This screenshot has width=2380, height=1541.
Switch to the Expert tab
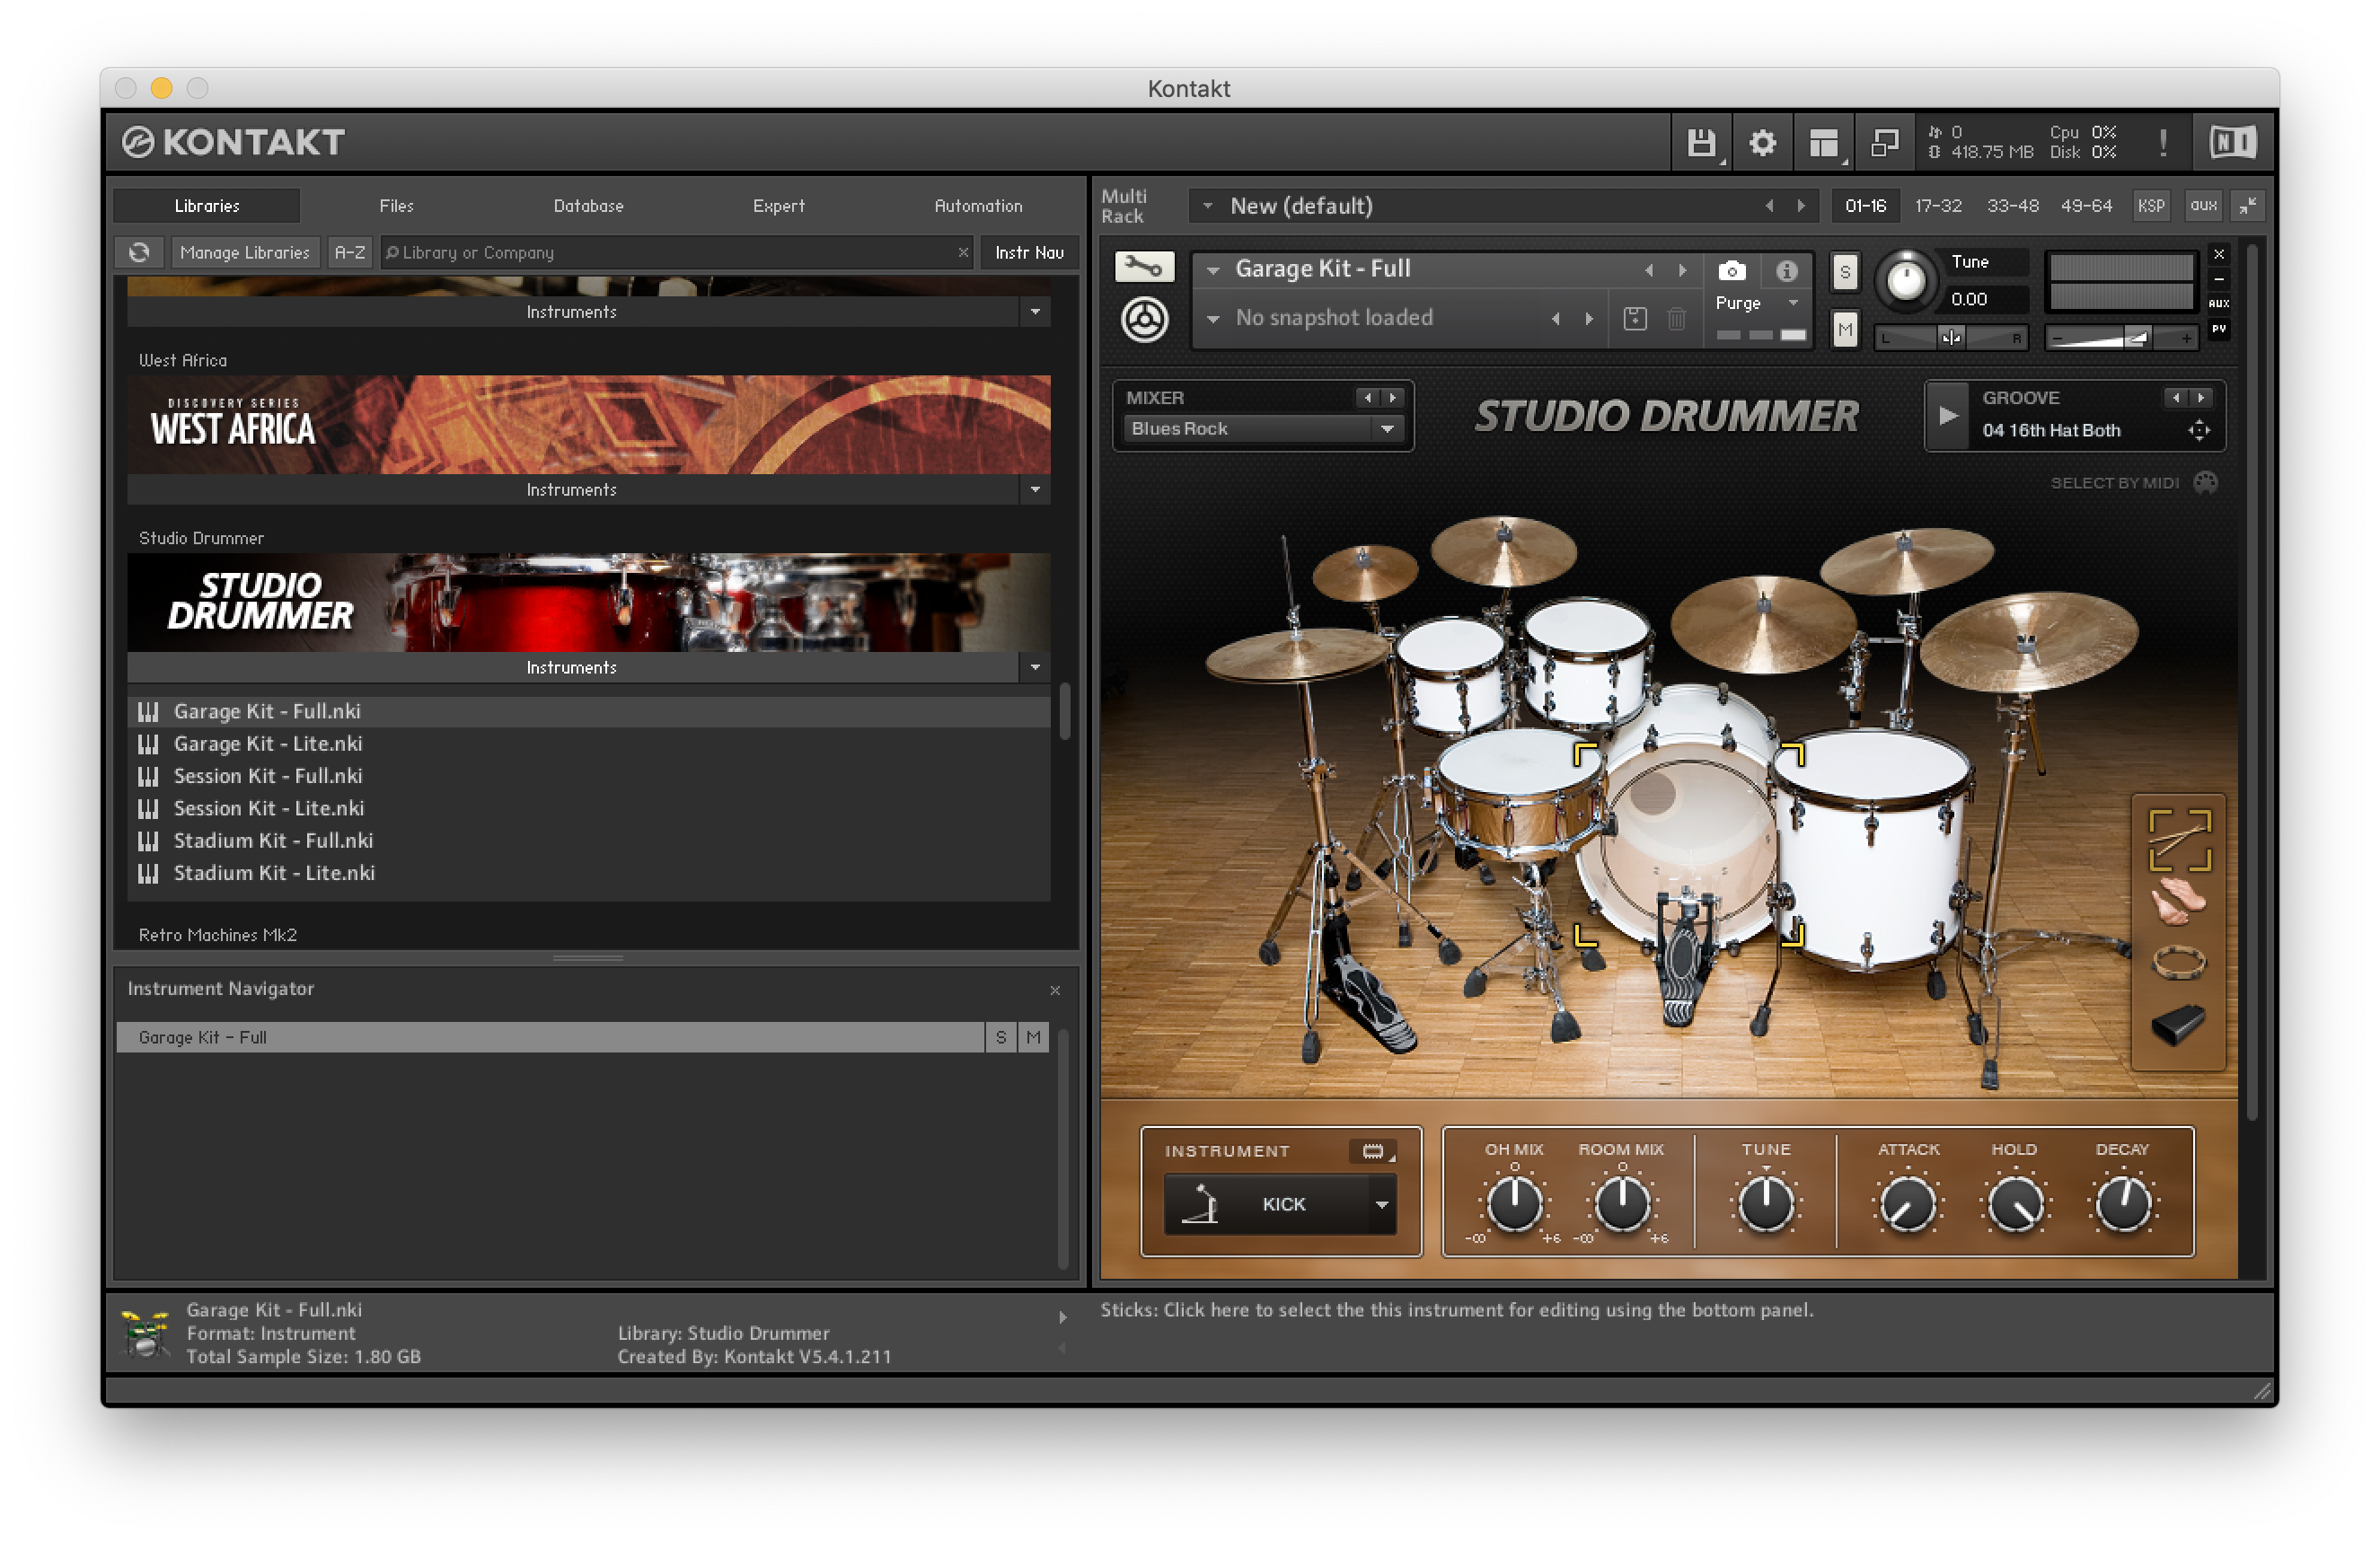[x=778, y=206]
